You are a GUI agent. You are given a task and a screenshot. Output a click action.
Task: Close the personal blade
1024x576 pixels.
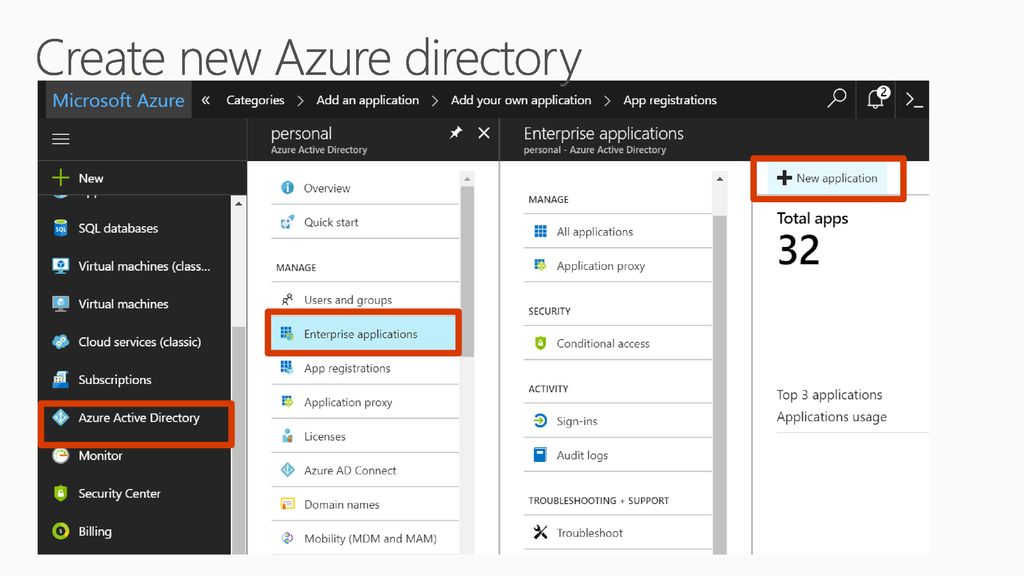484,133
